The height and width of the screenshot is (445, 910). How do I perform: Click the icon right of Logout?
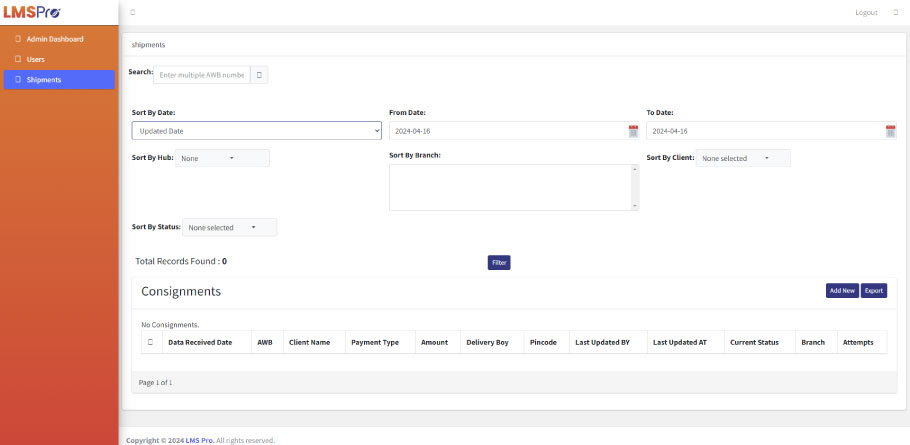tap(895, 12)
